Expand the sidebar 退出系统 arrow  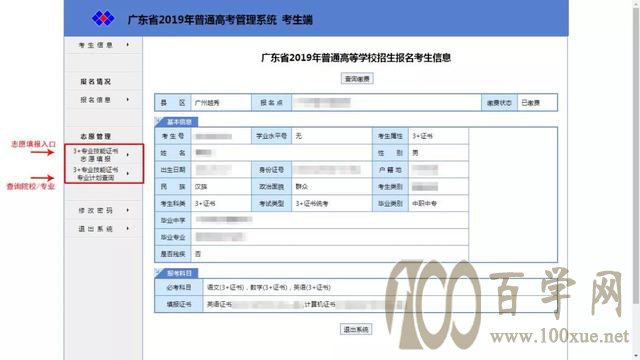128,229
